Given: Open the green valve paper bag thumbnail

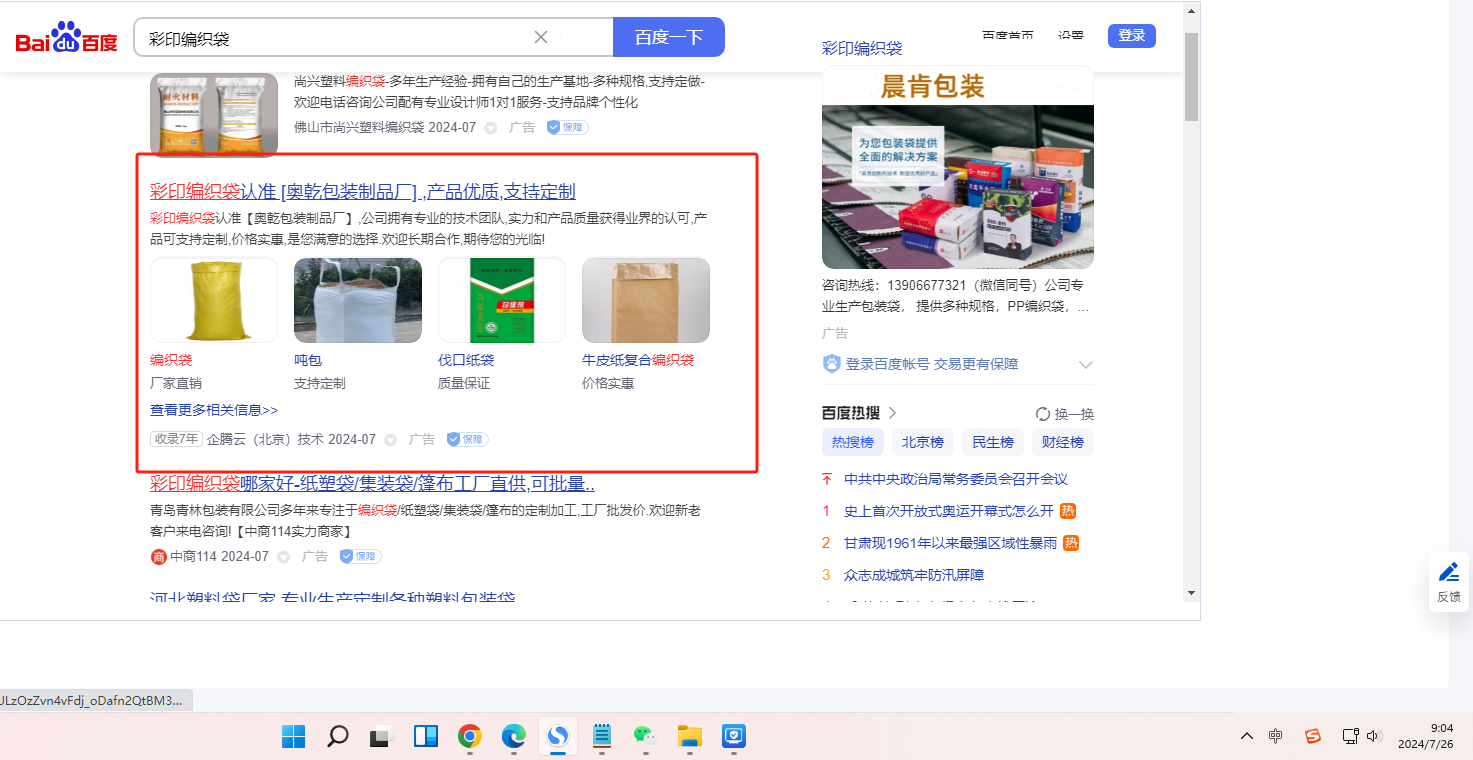Looking at the screenshot, I should click(x=502, y=300).
